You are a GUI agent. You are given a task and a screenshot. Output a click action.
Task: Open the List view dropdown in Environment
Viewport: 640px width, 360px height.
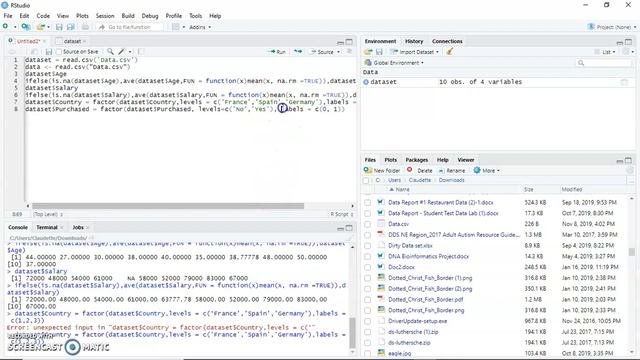coord(604,52)
